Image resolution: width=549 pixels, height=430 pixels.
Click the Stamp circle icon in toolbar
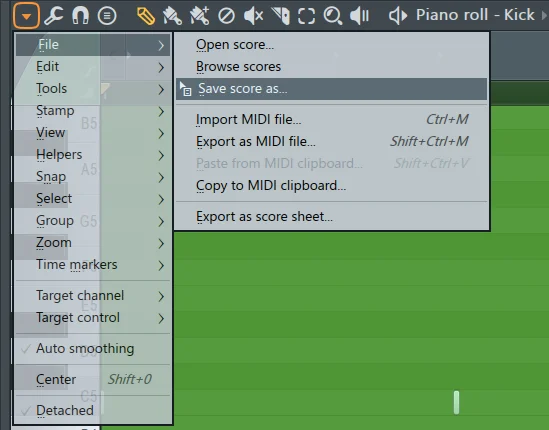click(107, 16)
